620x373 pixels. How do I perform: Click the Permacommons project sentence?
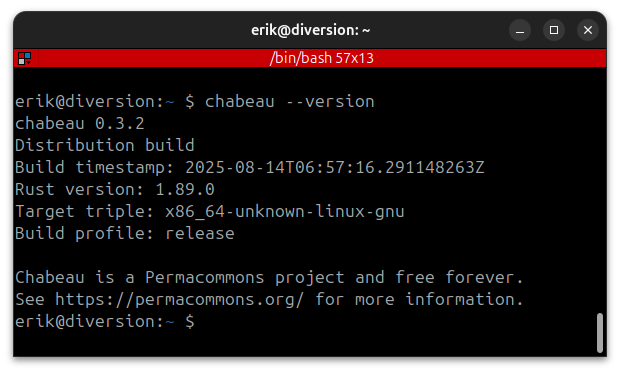pos(269,277)
